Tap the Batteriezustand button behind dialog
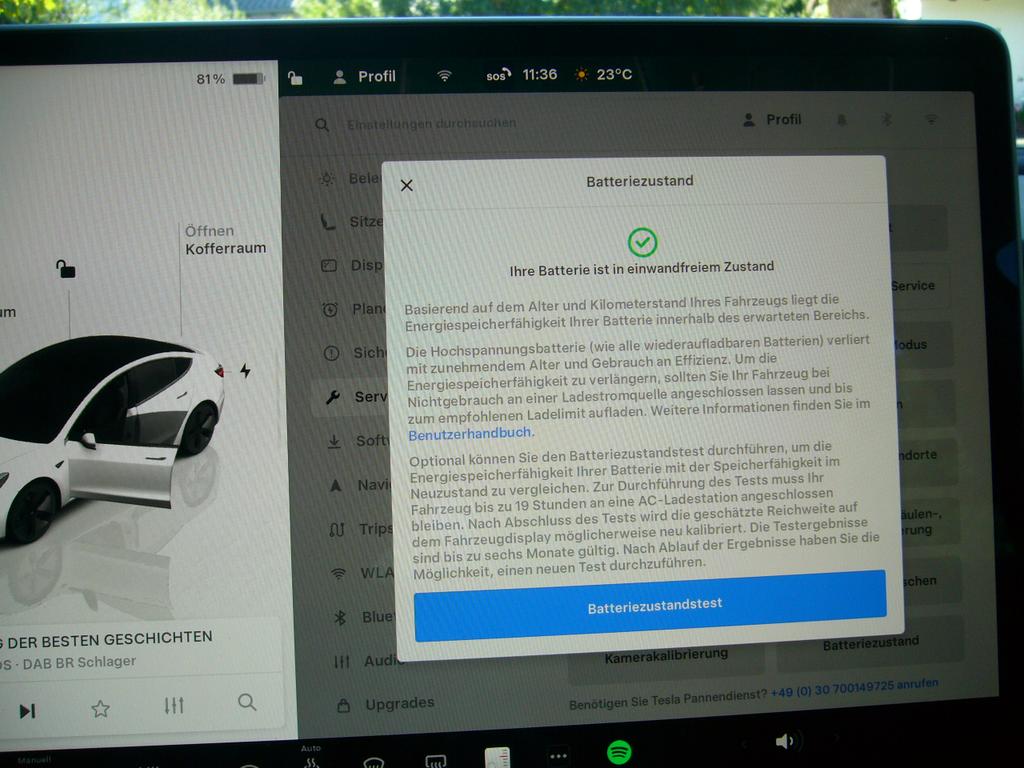The width and height of the screenshot is (1024, 768). pos(871,645)
